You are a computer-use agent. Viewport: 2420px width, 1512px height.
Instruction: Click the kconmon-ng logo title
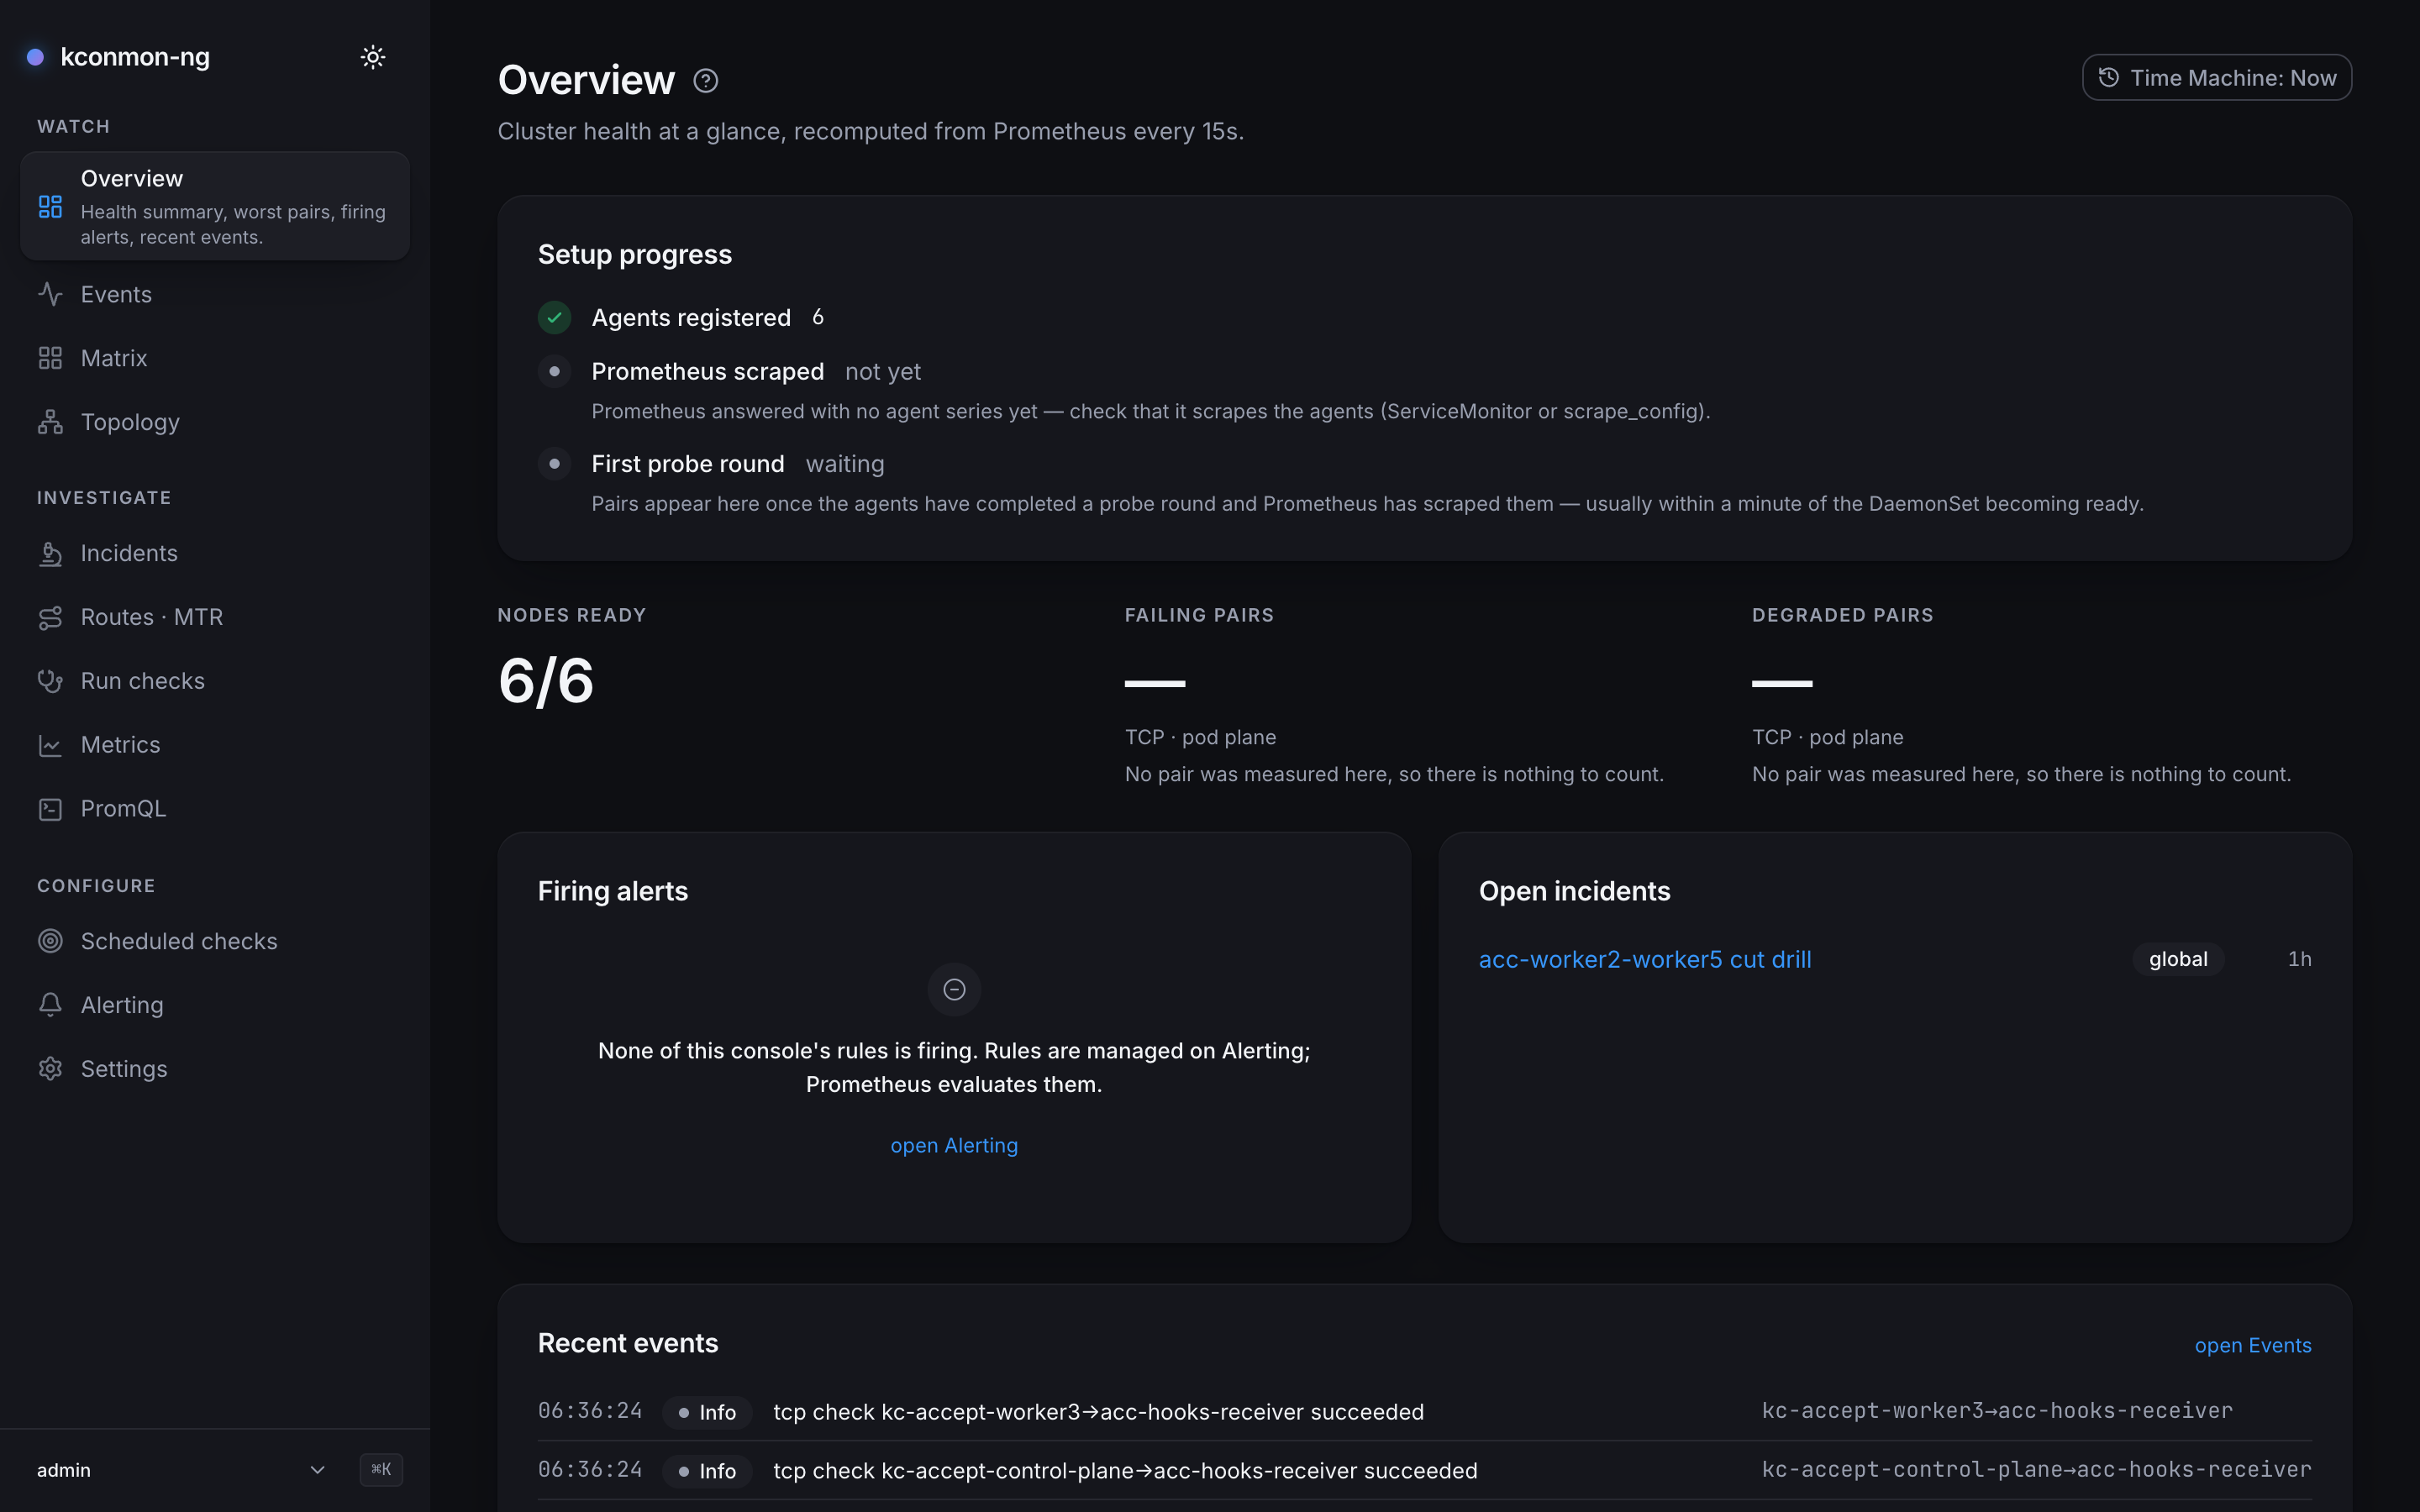135,57
